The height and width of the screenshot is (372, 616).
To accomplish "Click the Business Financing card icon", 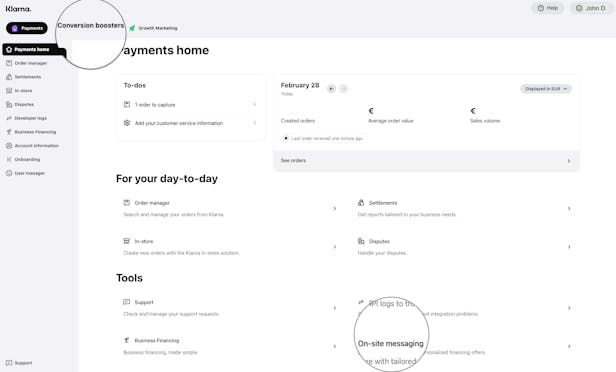I will click(x=126, y=340).
